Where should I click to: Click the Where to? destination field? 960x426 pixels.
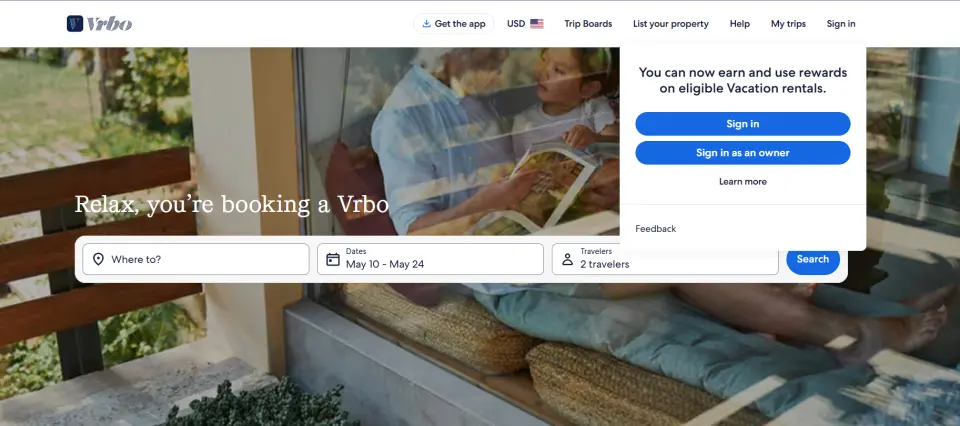click(x=196, y=259)
